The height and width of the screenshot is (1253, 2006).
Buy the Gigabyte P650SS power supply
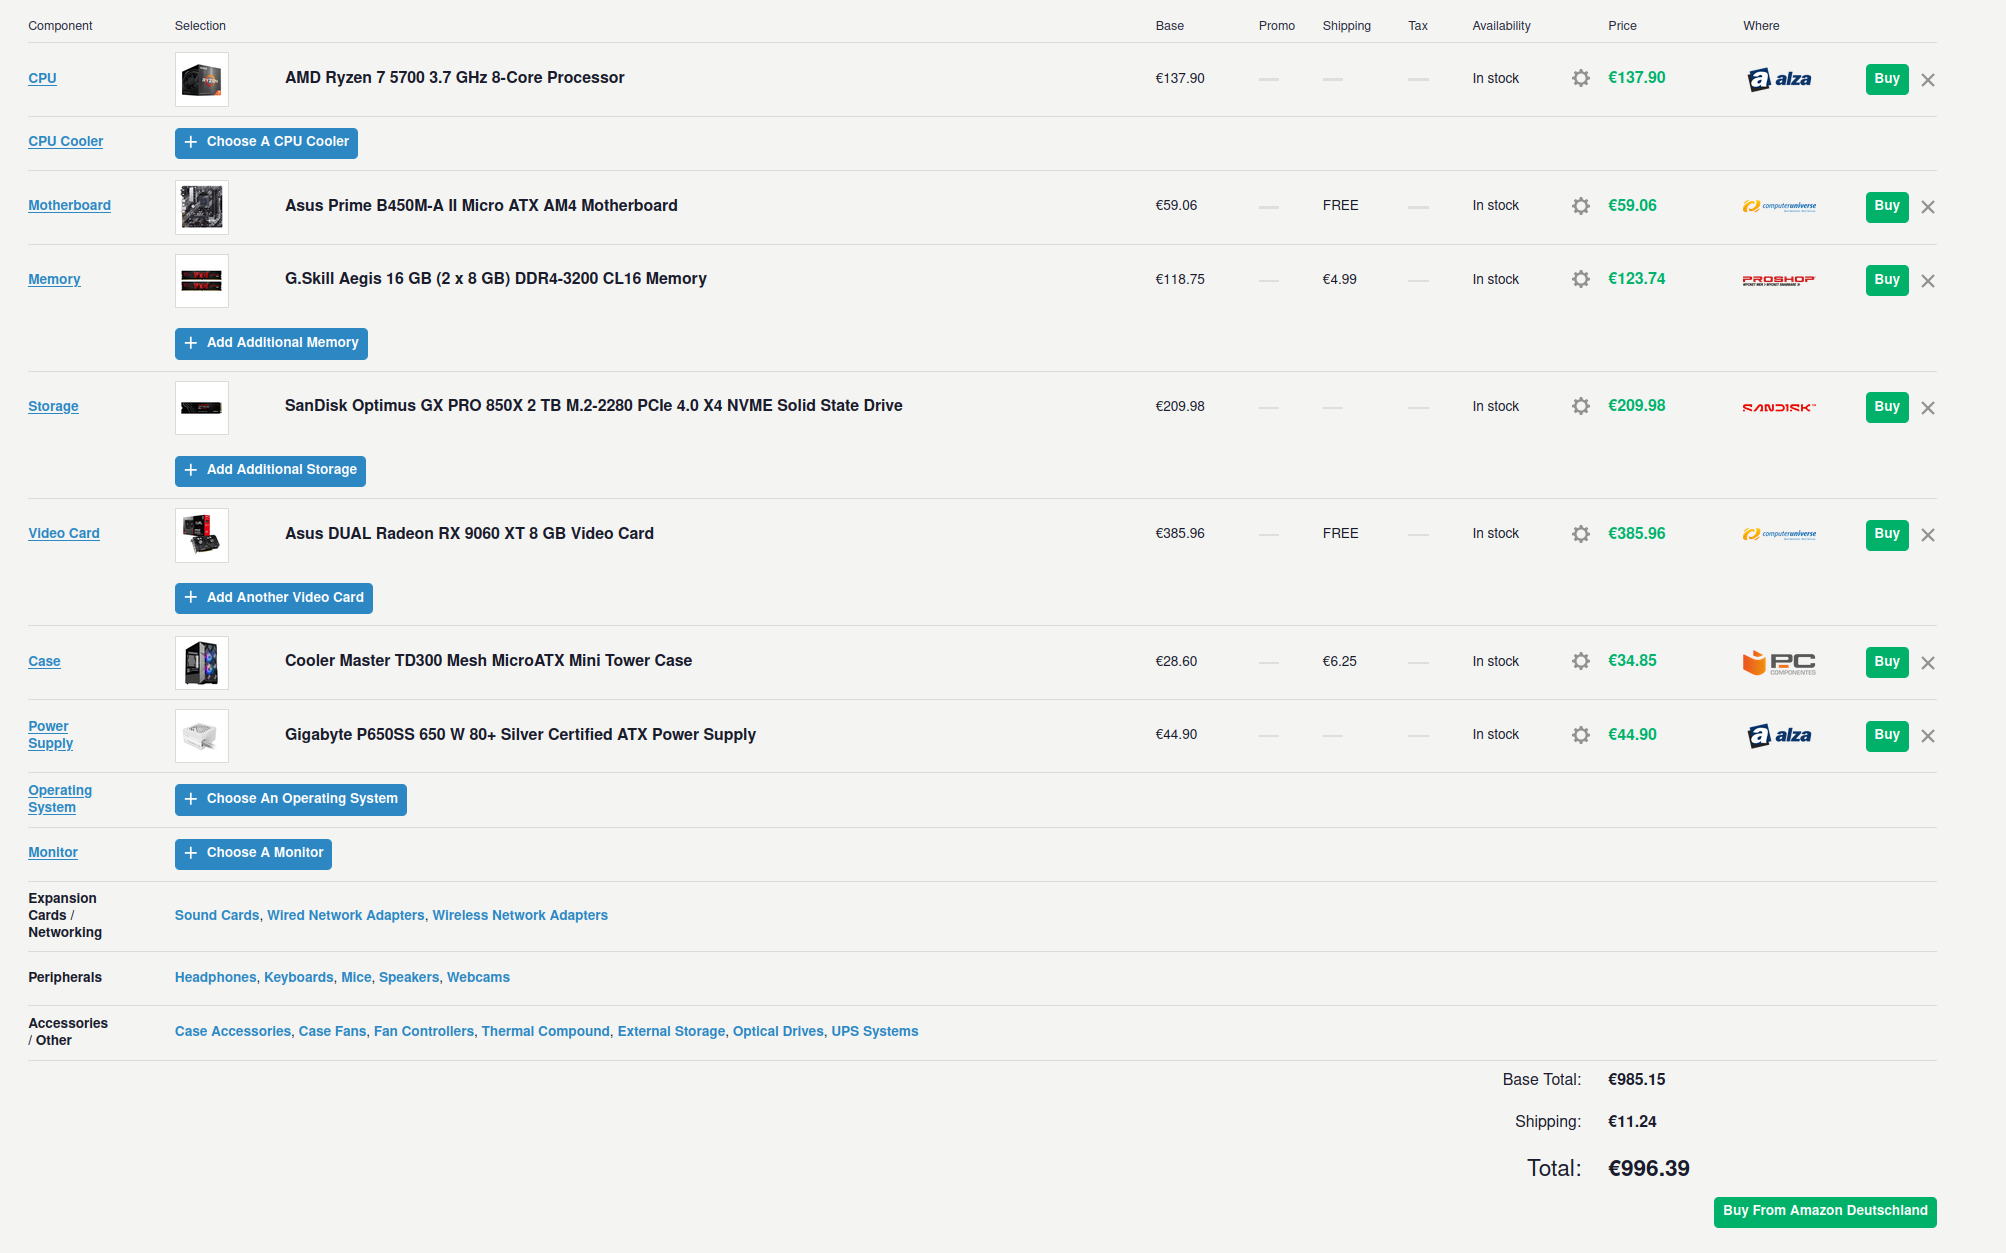tap(1887, 735)
